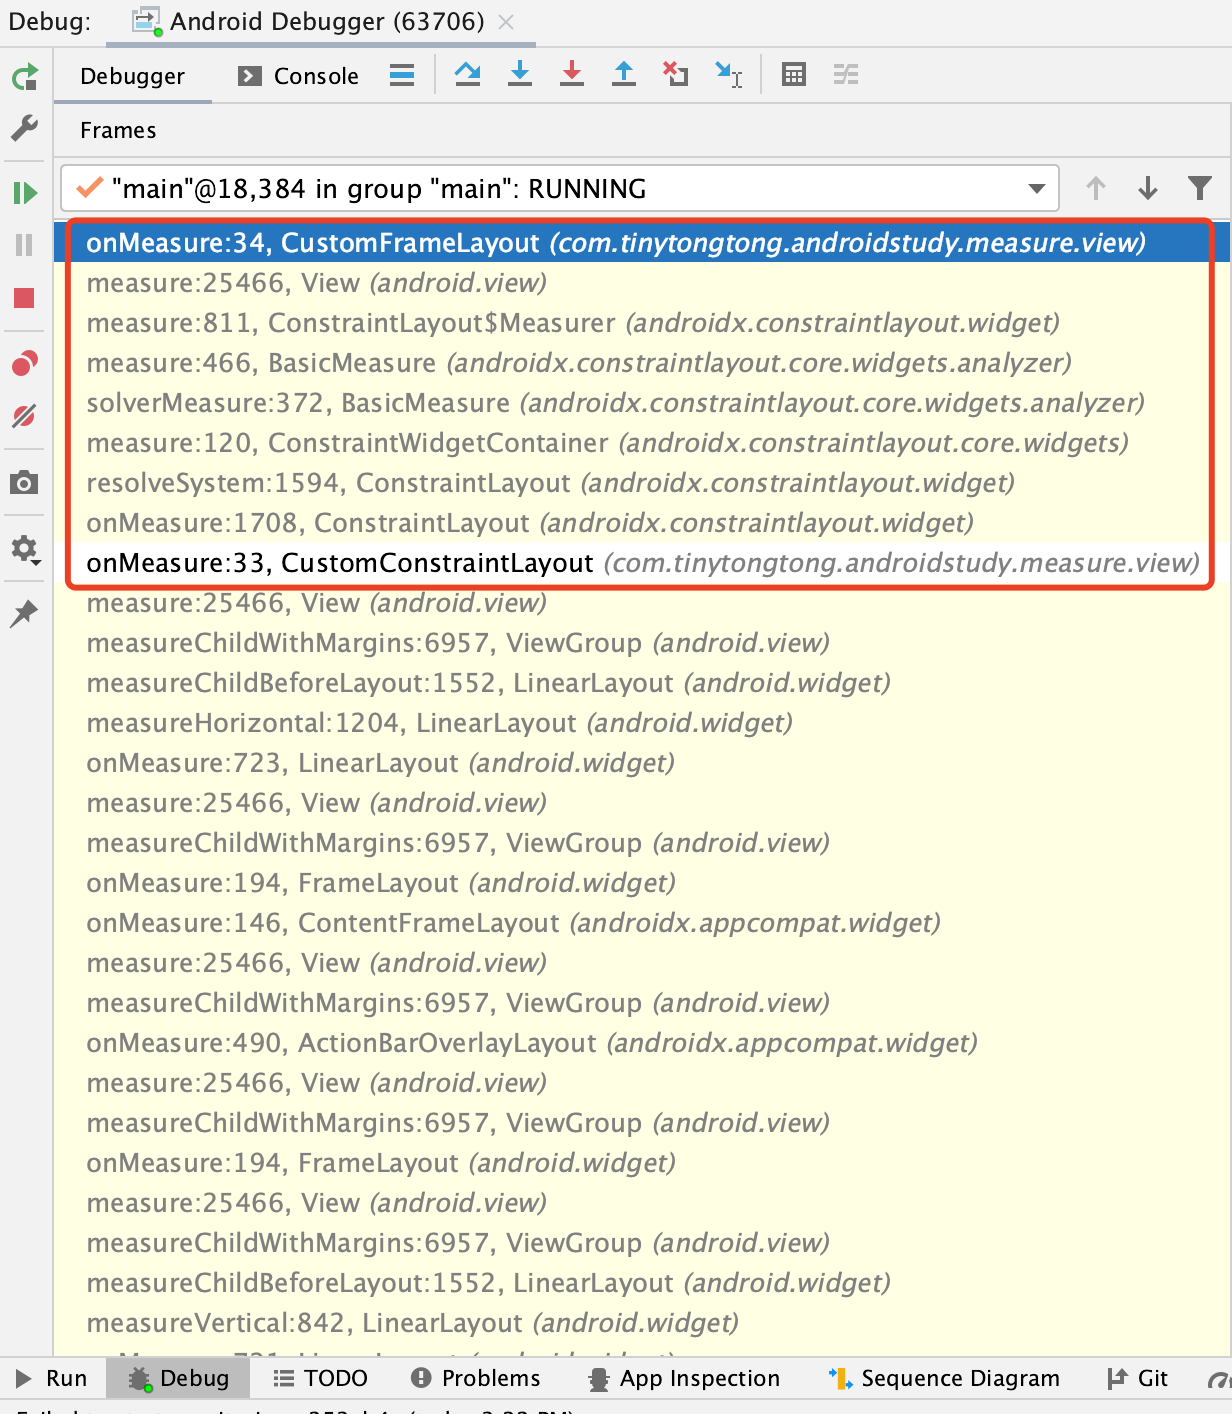This screenshot has width=1232, height=1414.
Task: Open the Debug tool window button
Action: 179,1378
